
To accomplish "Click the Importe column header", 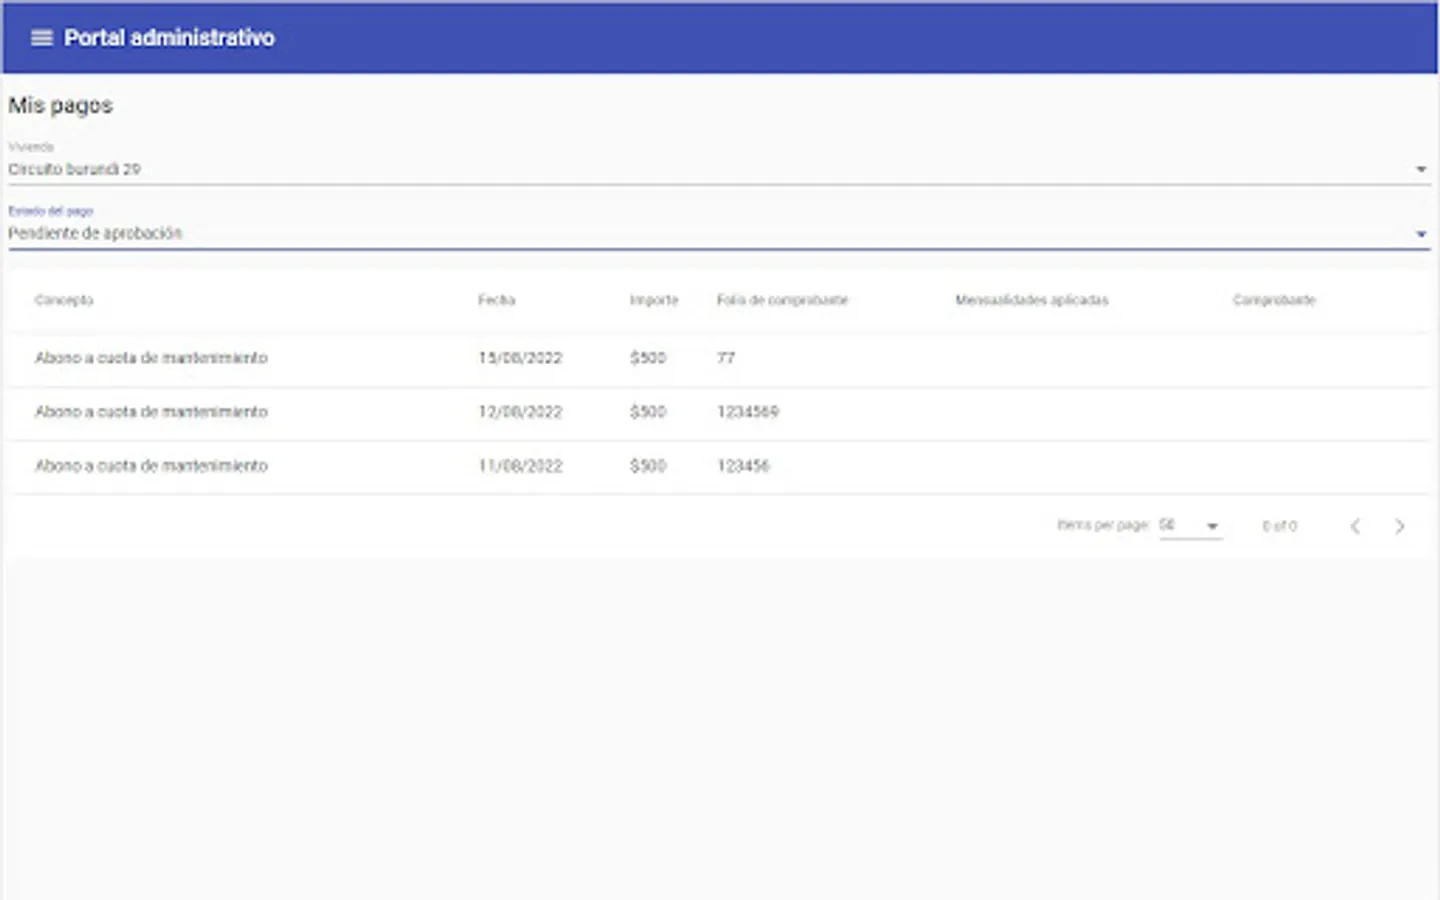I will [x=654, y=300].
